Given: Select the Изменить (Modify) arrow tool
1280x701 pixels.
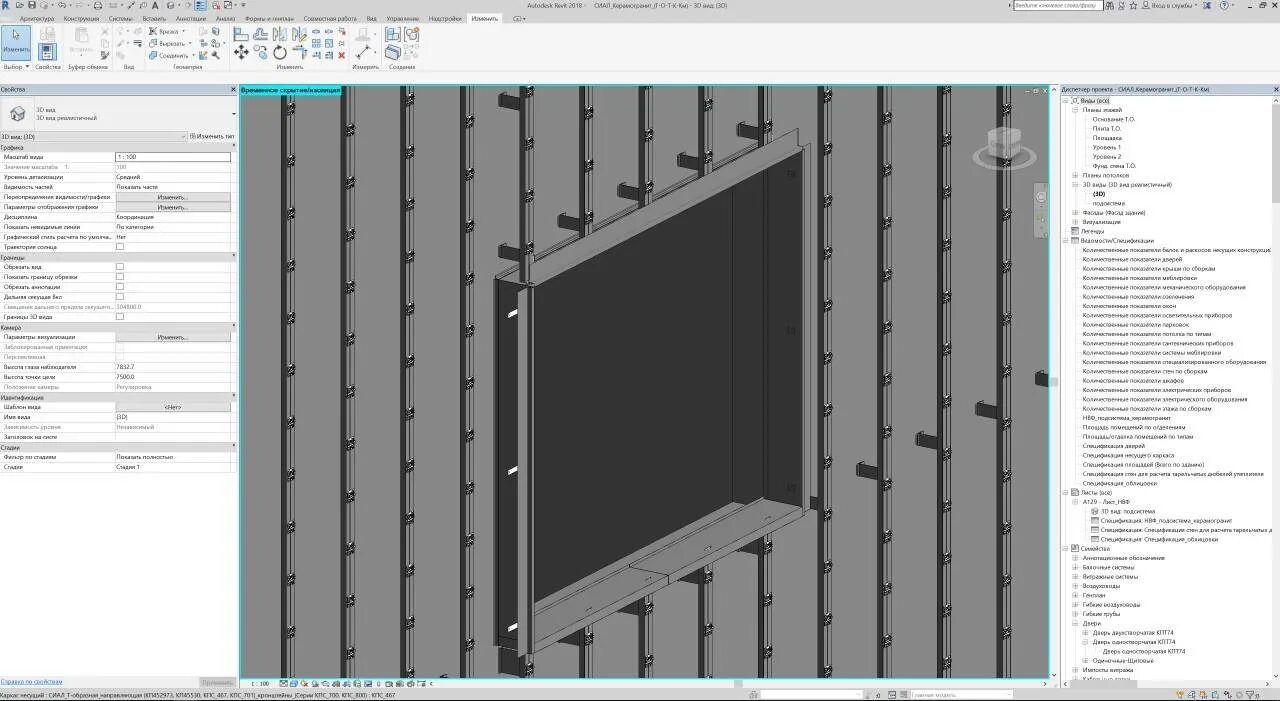Looking at the screenshot, I should point(16,43).
